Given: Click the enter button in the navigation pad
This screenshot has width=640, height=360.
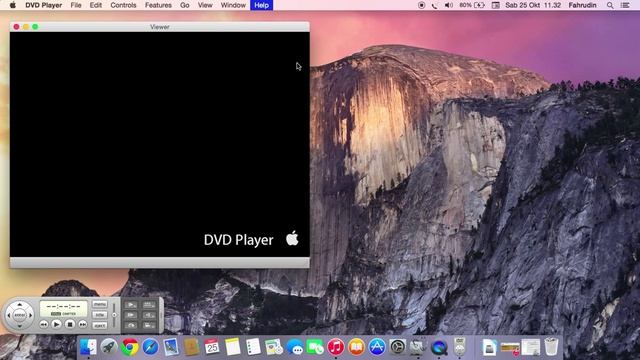Looking at the screenshot, I should 20,315.
